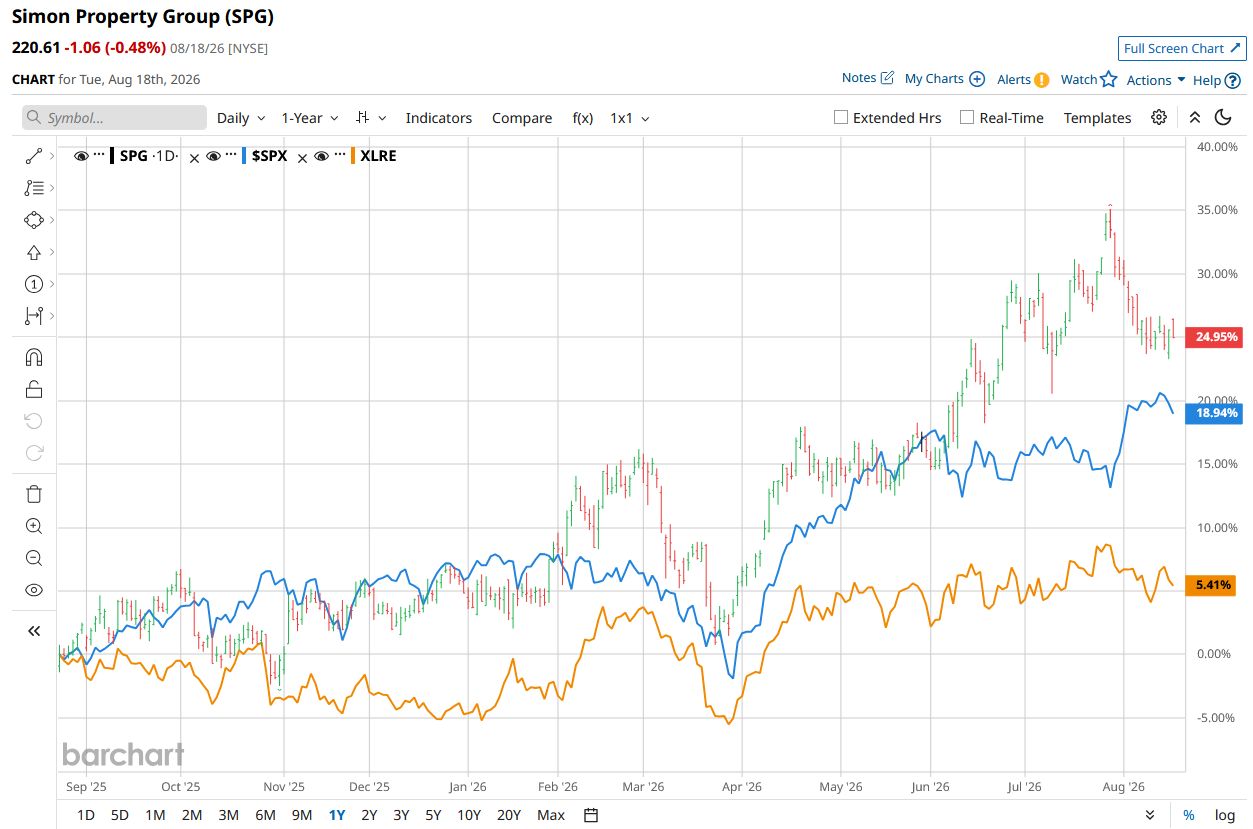Image resolution: width=1253 pixels, height=829 pixels.
Task: Click the Alerts link
Action: [1014, 79]
